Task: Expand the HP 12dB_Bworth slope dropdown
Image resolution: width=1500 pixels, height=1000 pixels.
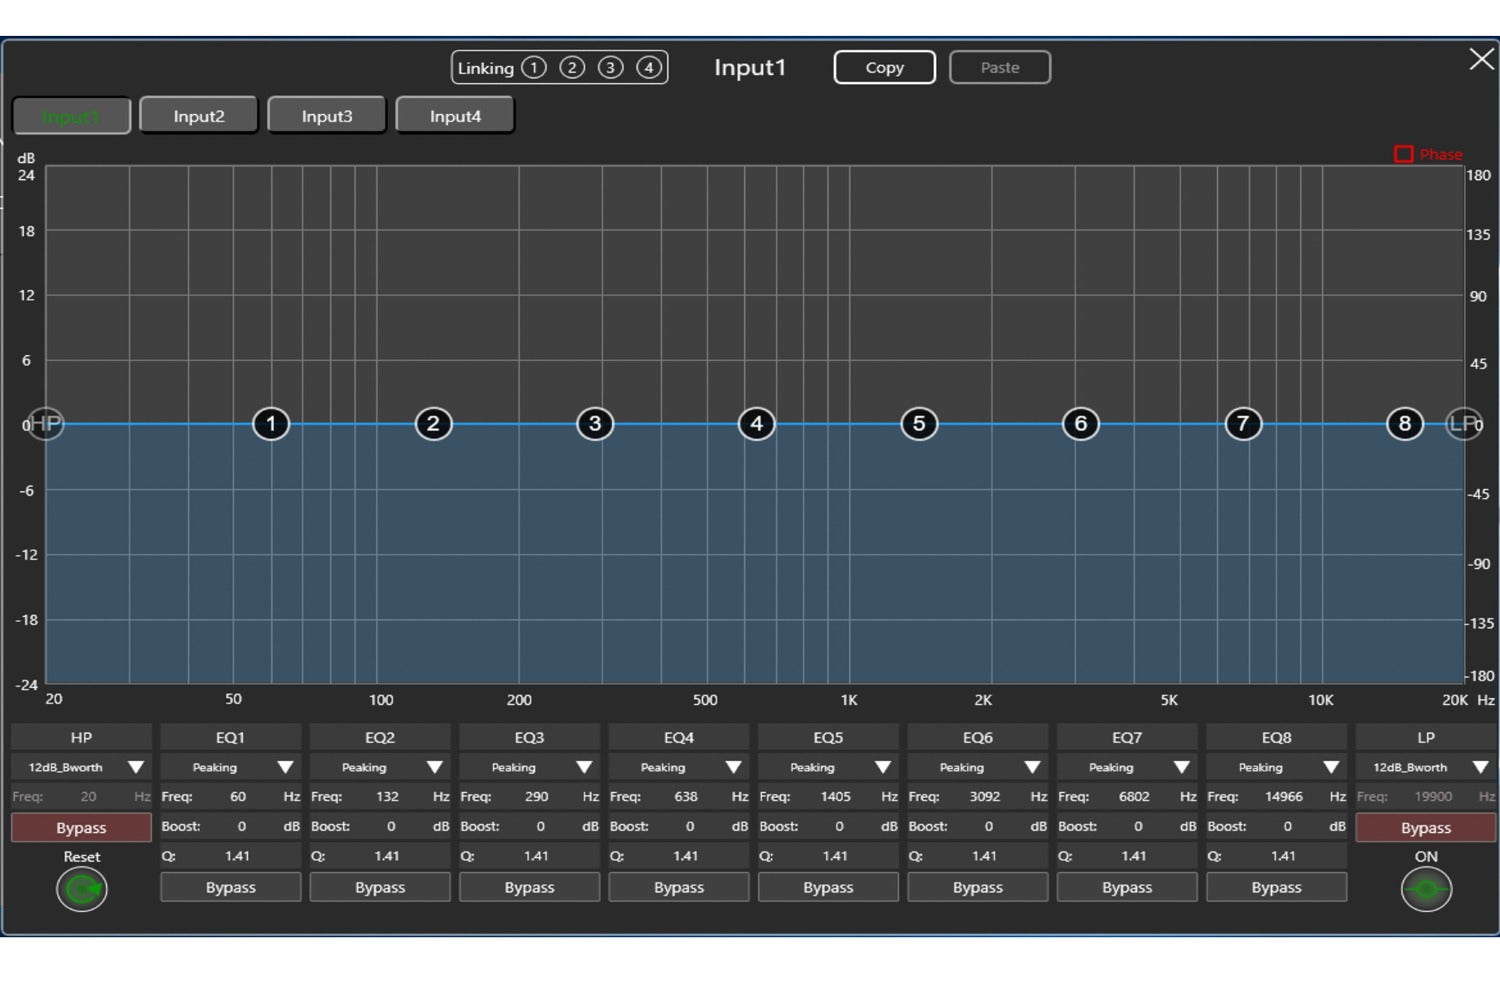Action: point(136,767)
